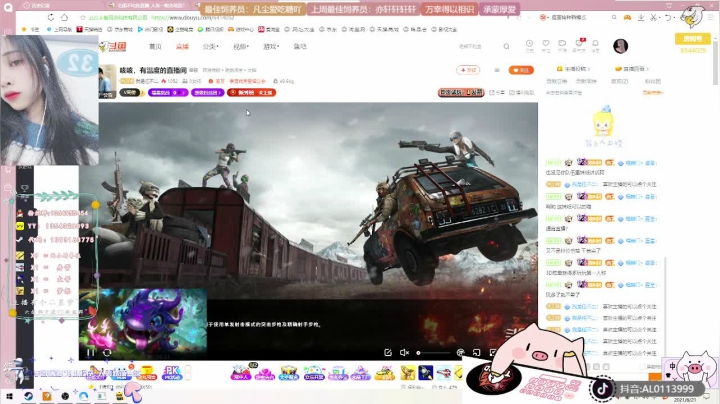
Task: Click the bookmark star in address bar
Action: coord(83,17)
